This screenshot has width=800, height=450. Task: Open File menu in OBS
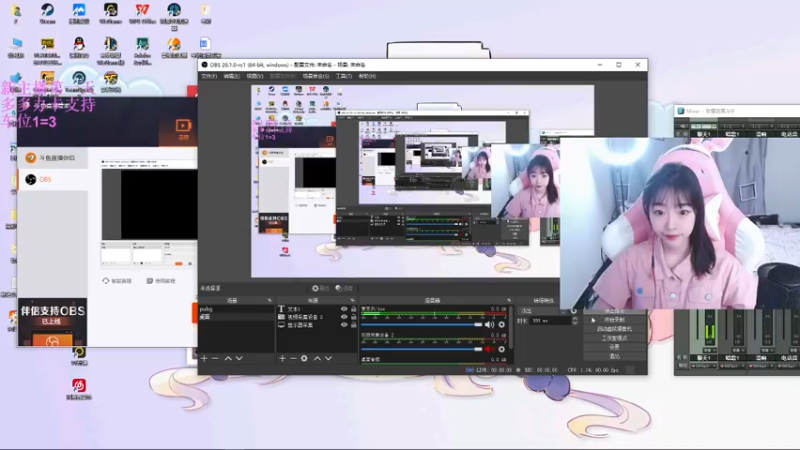209,76
